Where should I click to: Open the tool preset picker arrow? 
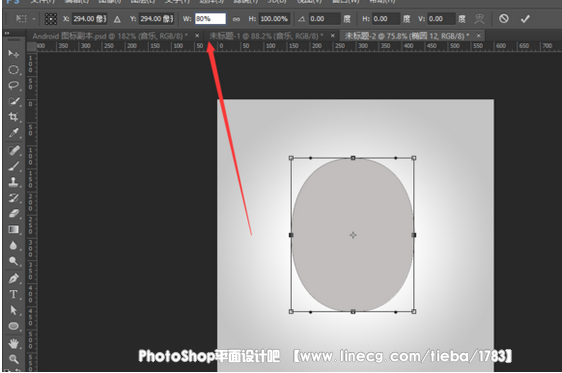[34, 19]
